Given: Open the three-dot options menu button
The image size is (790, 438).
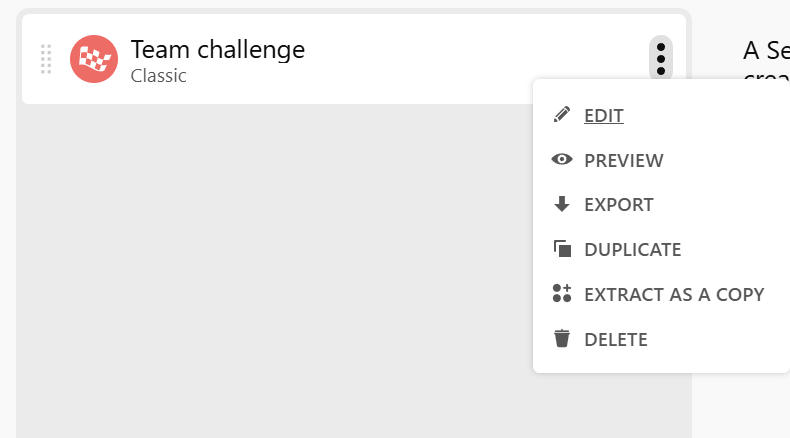Looking at the screenshot, I should 660,58.
